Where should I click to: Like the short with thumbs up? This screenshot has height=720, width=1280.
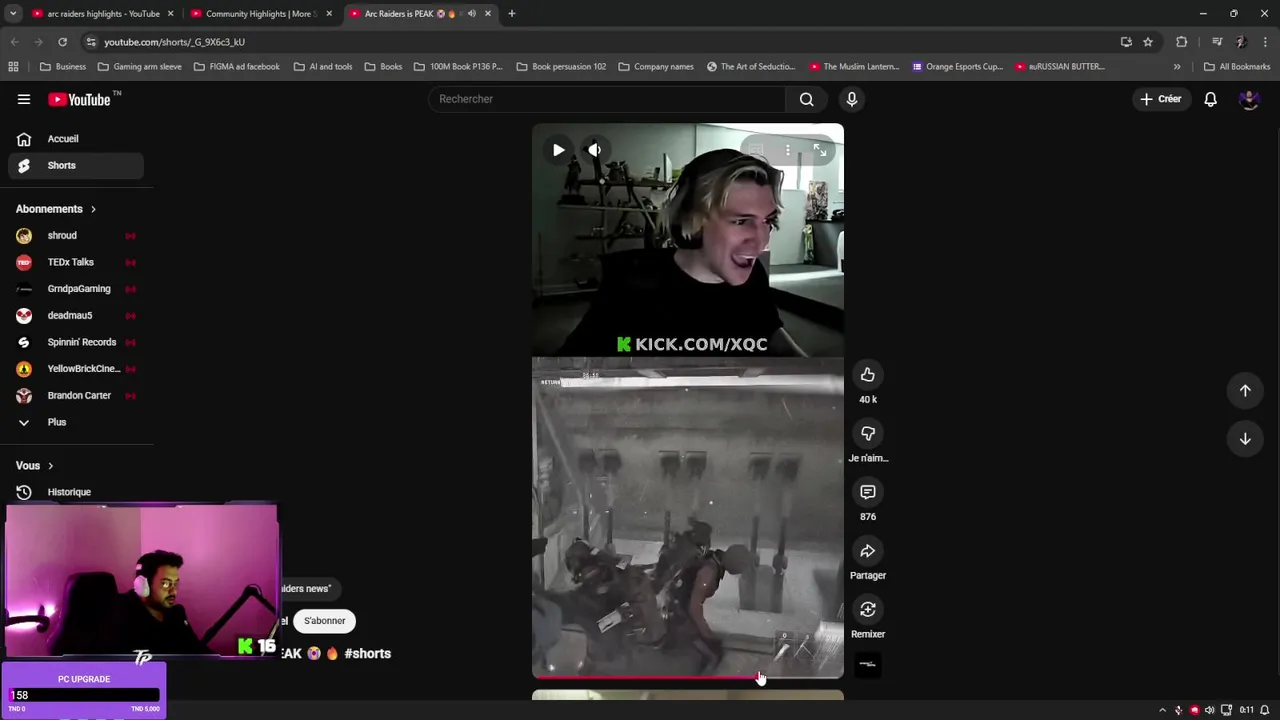click(868, 375)
